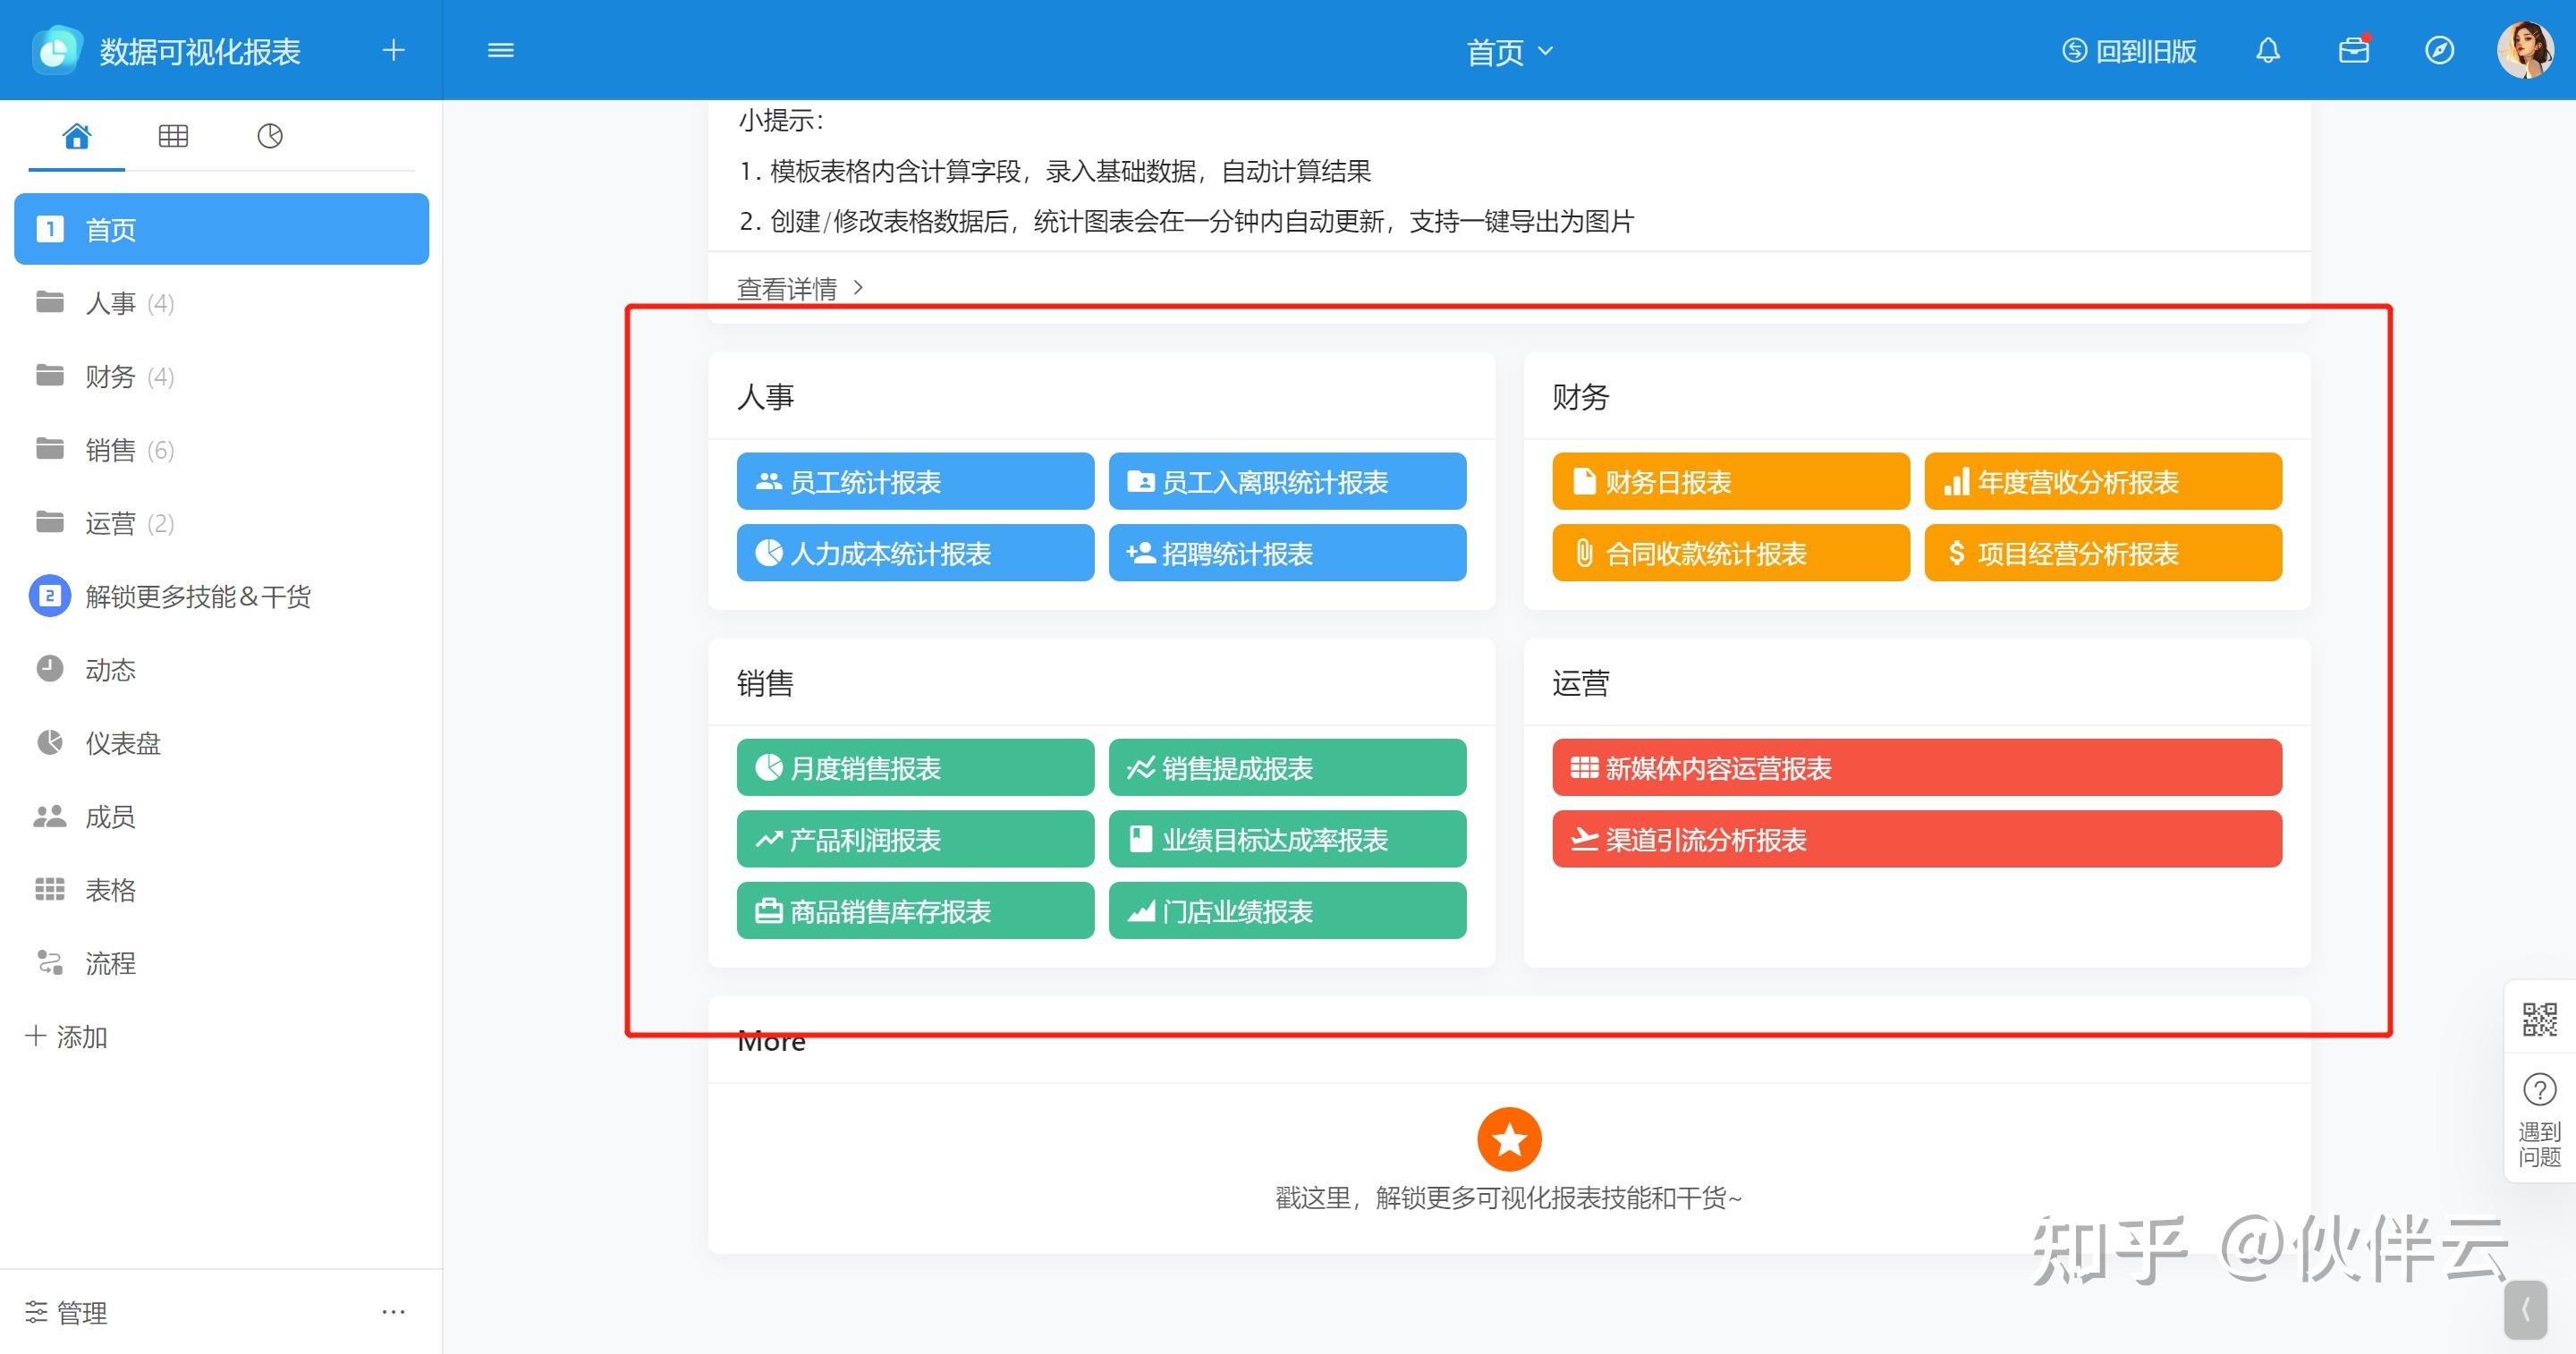The width and height of the screenshot is (2576, 1354).
Task: Click 回到旧版 link
Action: (x=2129, y=51)
